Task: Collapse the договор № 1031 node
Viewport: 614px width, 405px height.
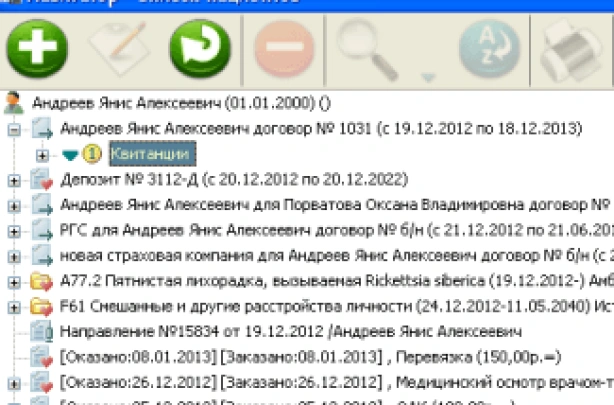Action: pyautogui.click(x=14, y=129)
